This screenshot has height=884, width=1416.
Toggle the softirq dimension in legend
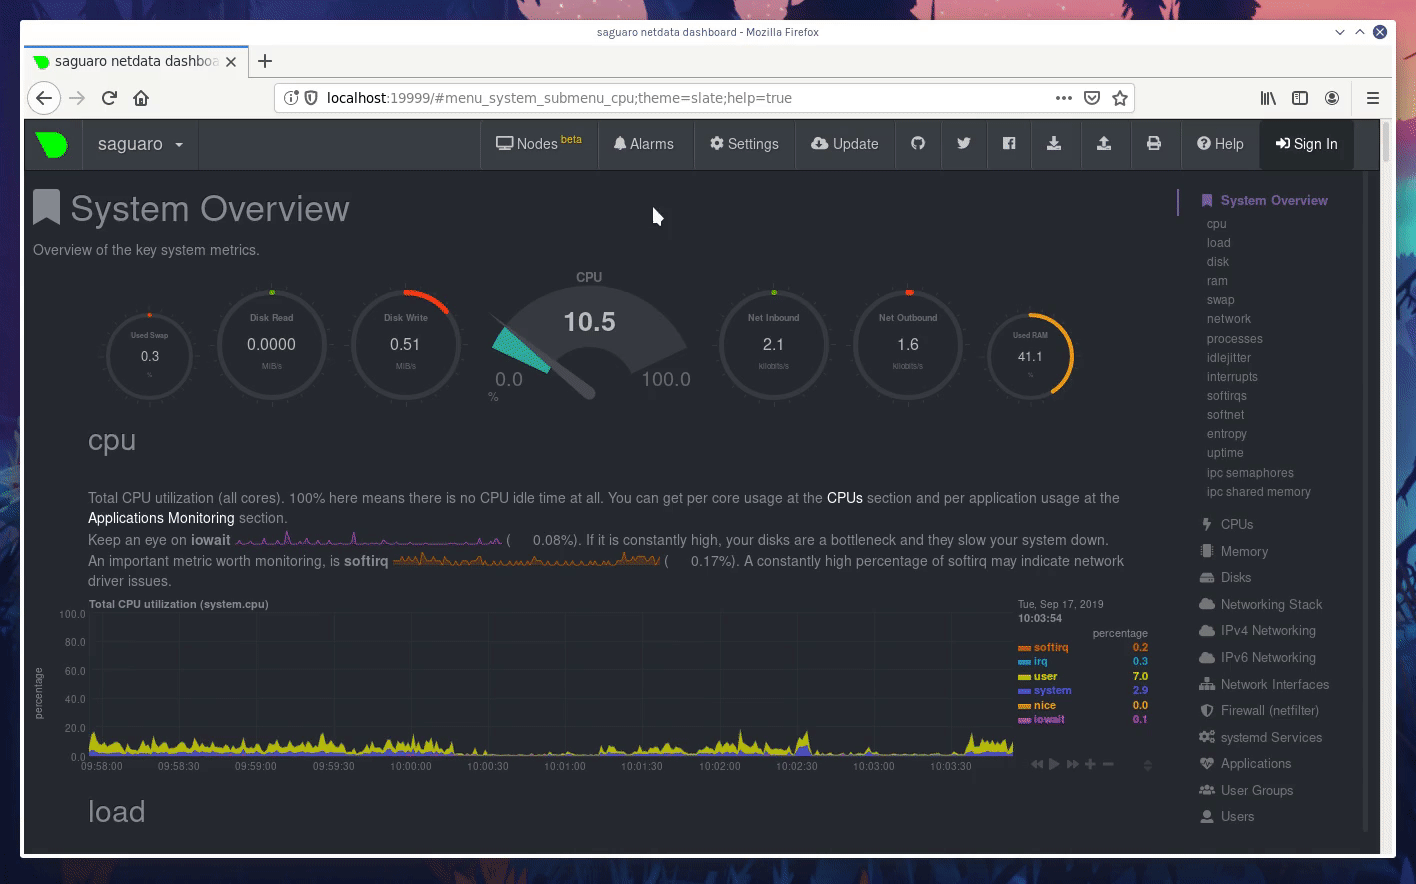(1051, 648)
